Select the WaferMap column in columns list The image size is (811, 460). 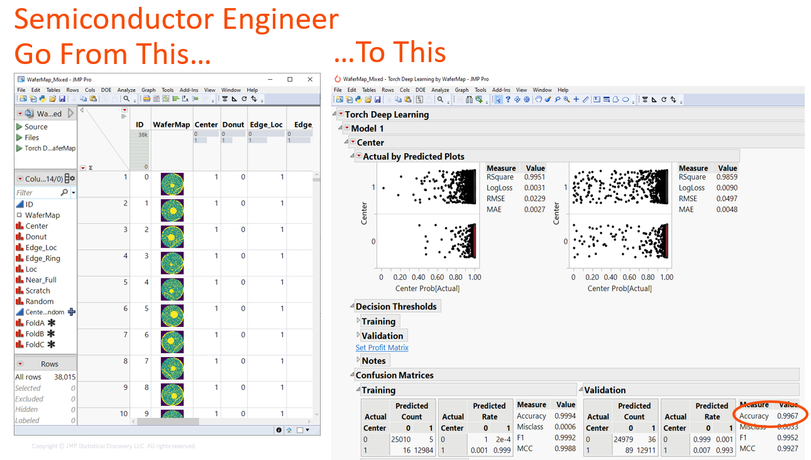(x=42, y=215)
